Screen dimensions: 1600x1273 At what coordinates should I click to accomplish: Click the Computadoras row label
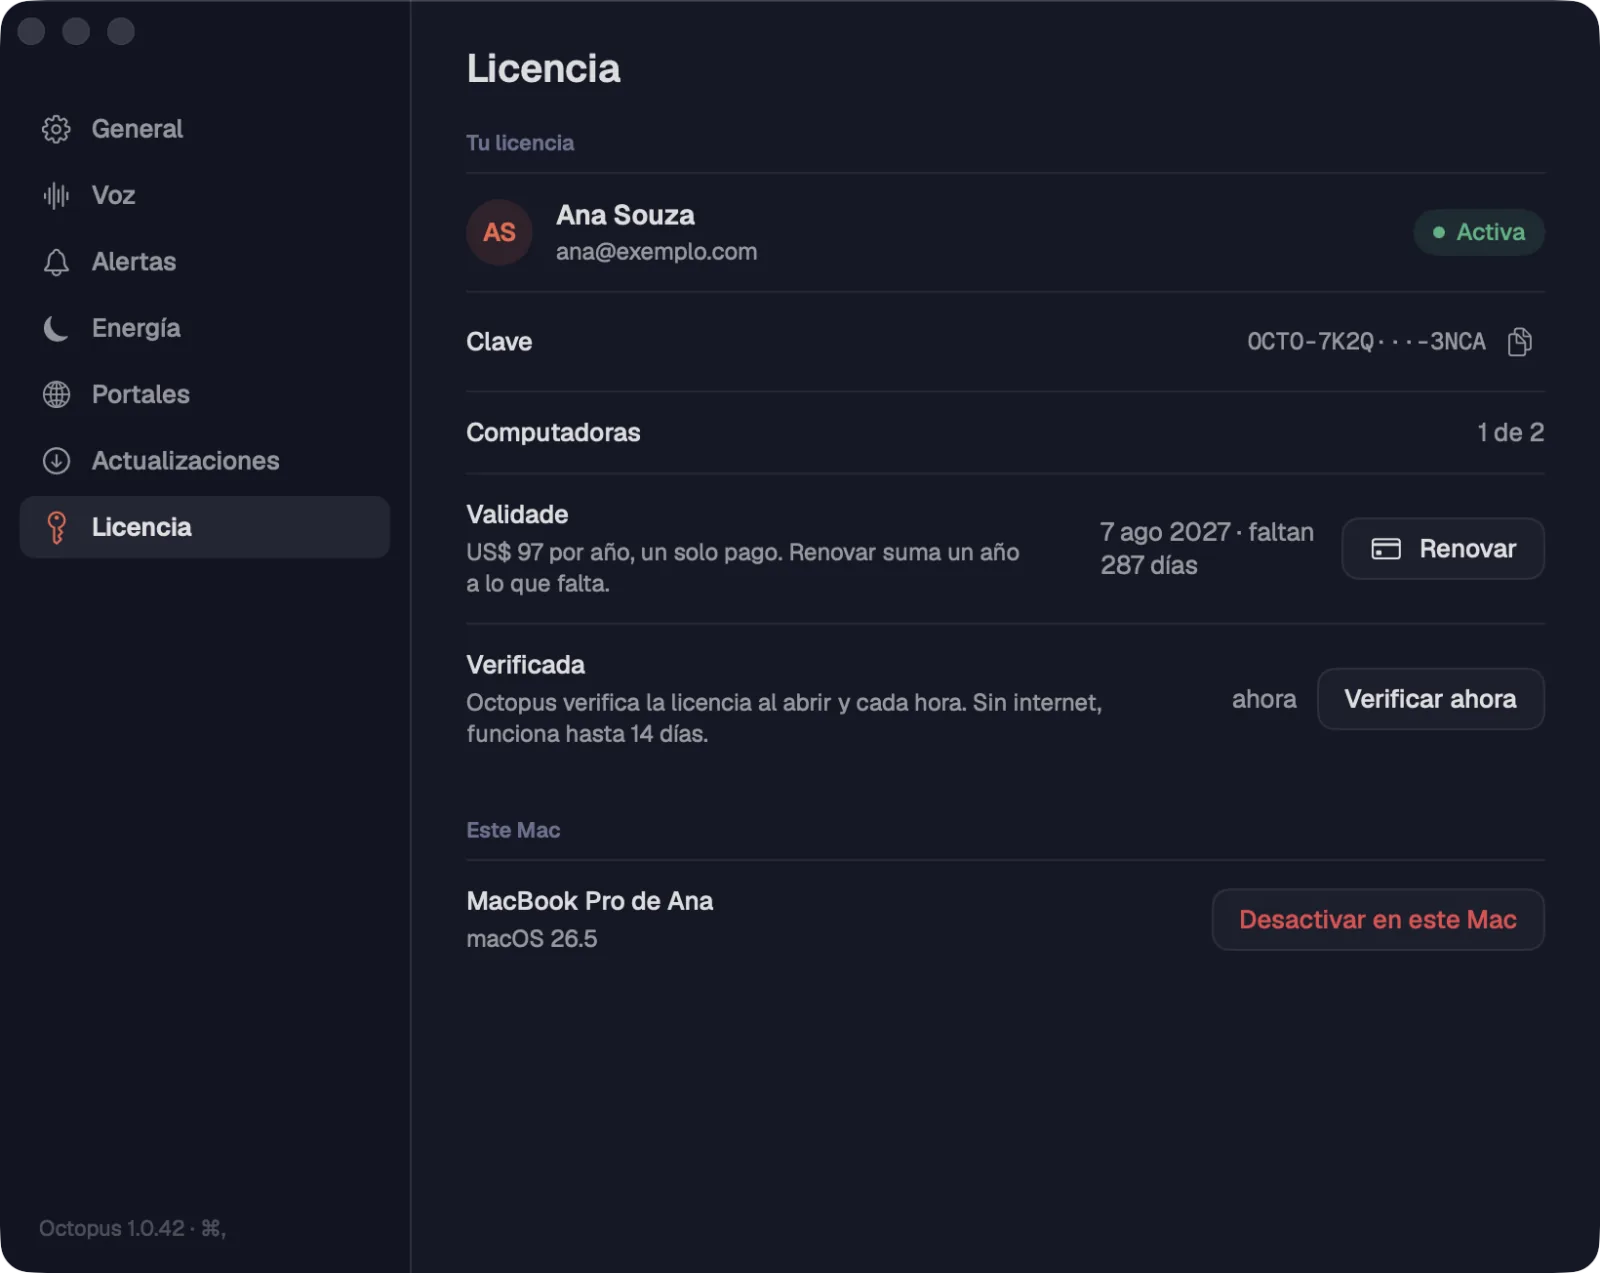[553, 433]
